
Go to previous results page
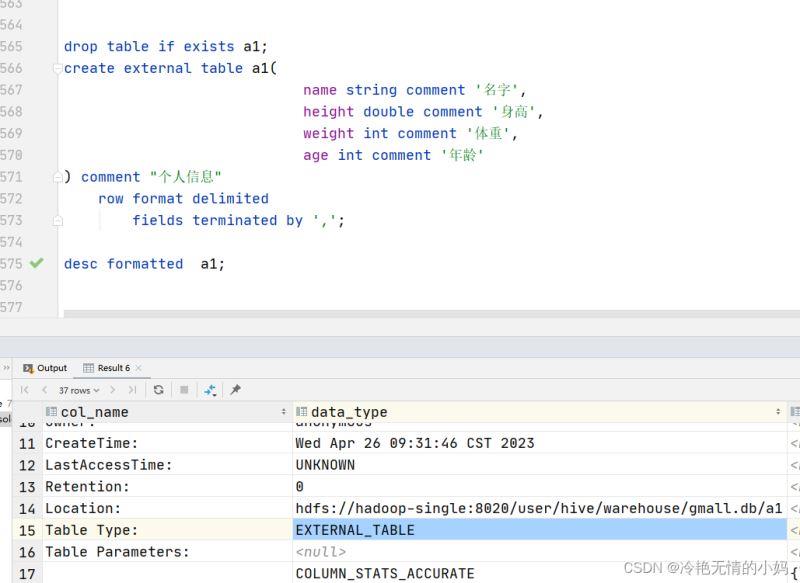43,390
